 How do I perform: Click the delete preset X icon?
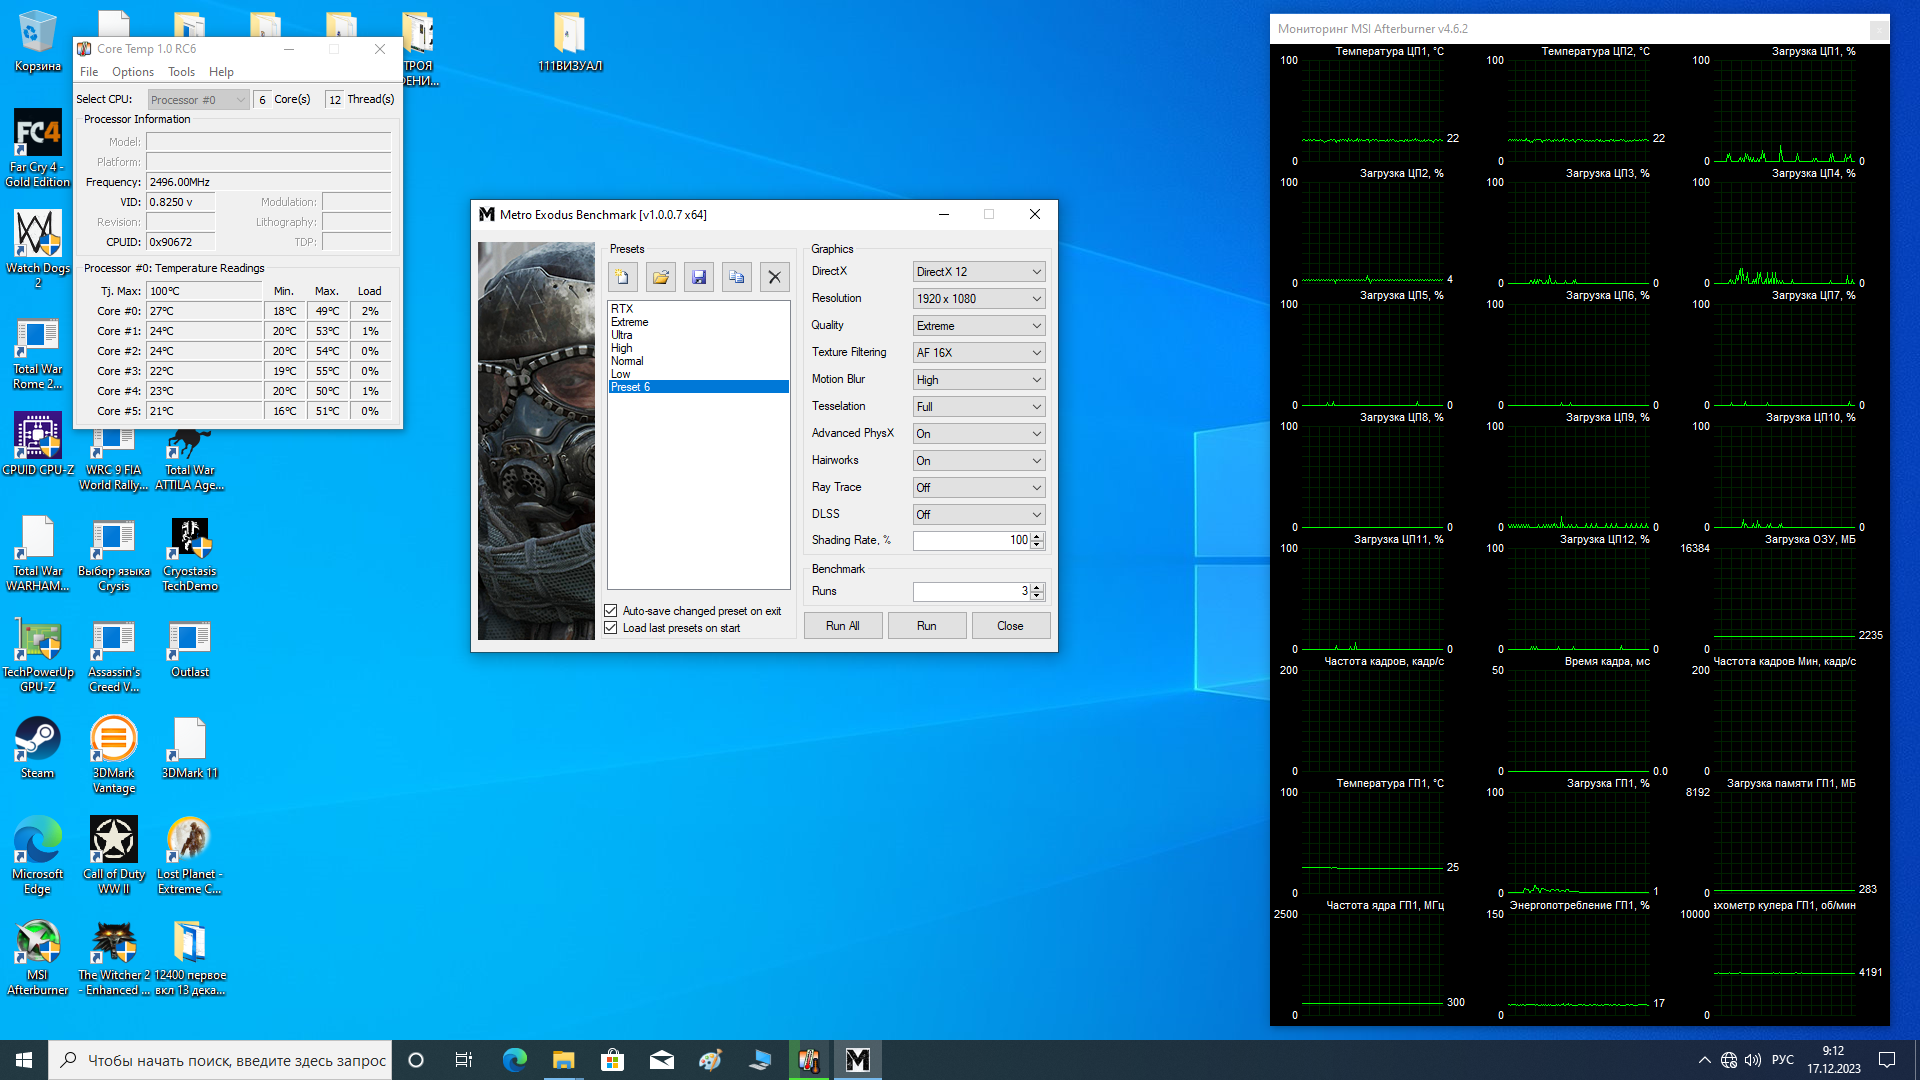pos(774,277)
